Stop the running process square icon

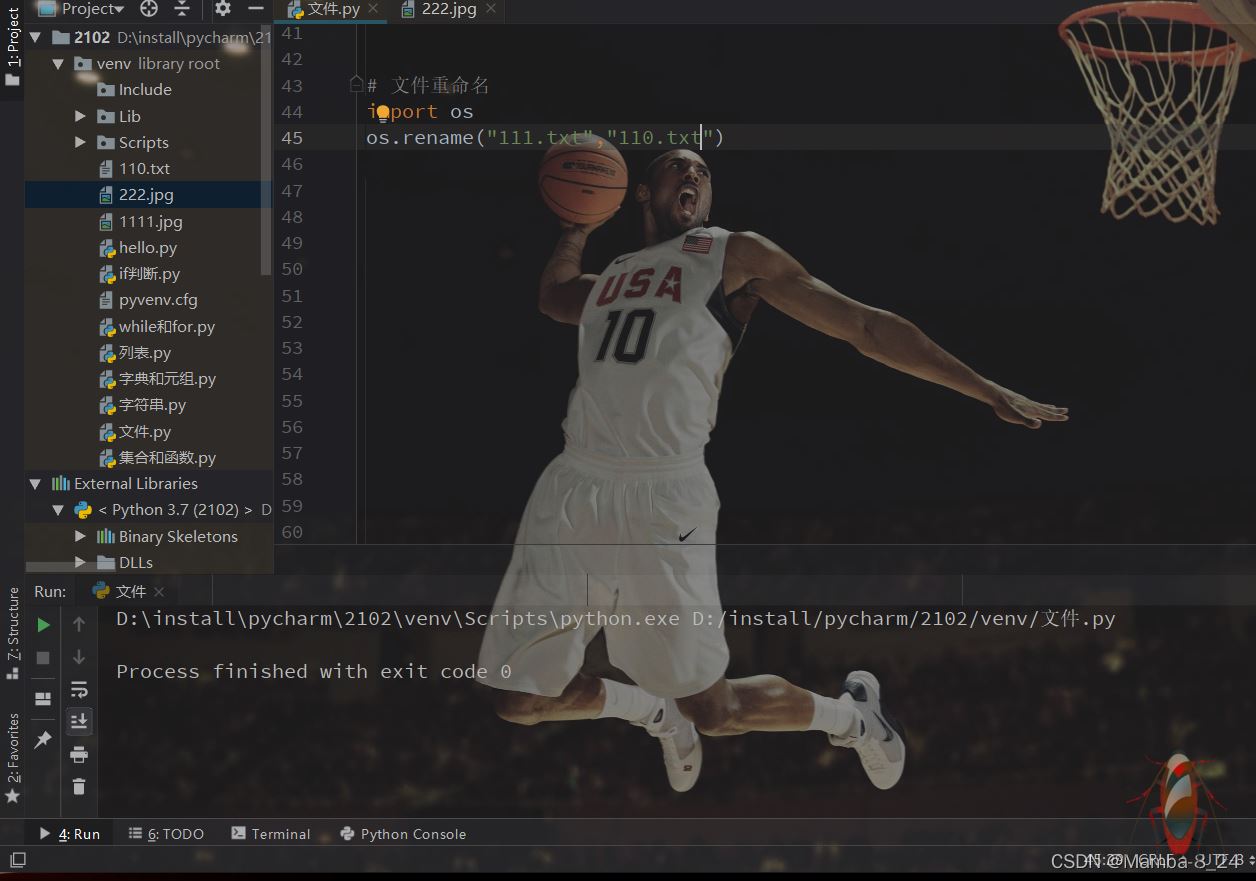(43, 658)
